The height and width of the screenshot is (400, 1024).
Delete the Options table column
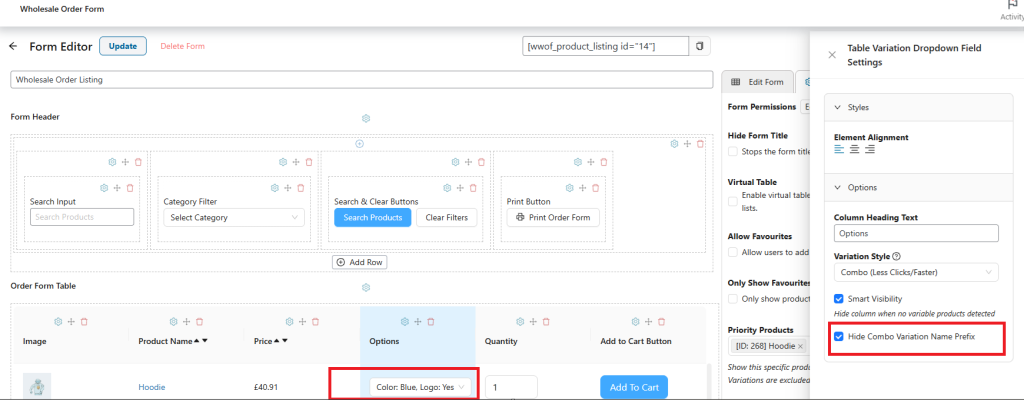tap(431, 322)
